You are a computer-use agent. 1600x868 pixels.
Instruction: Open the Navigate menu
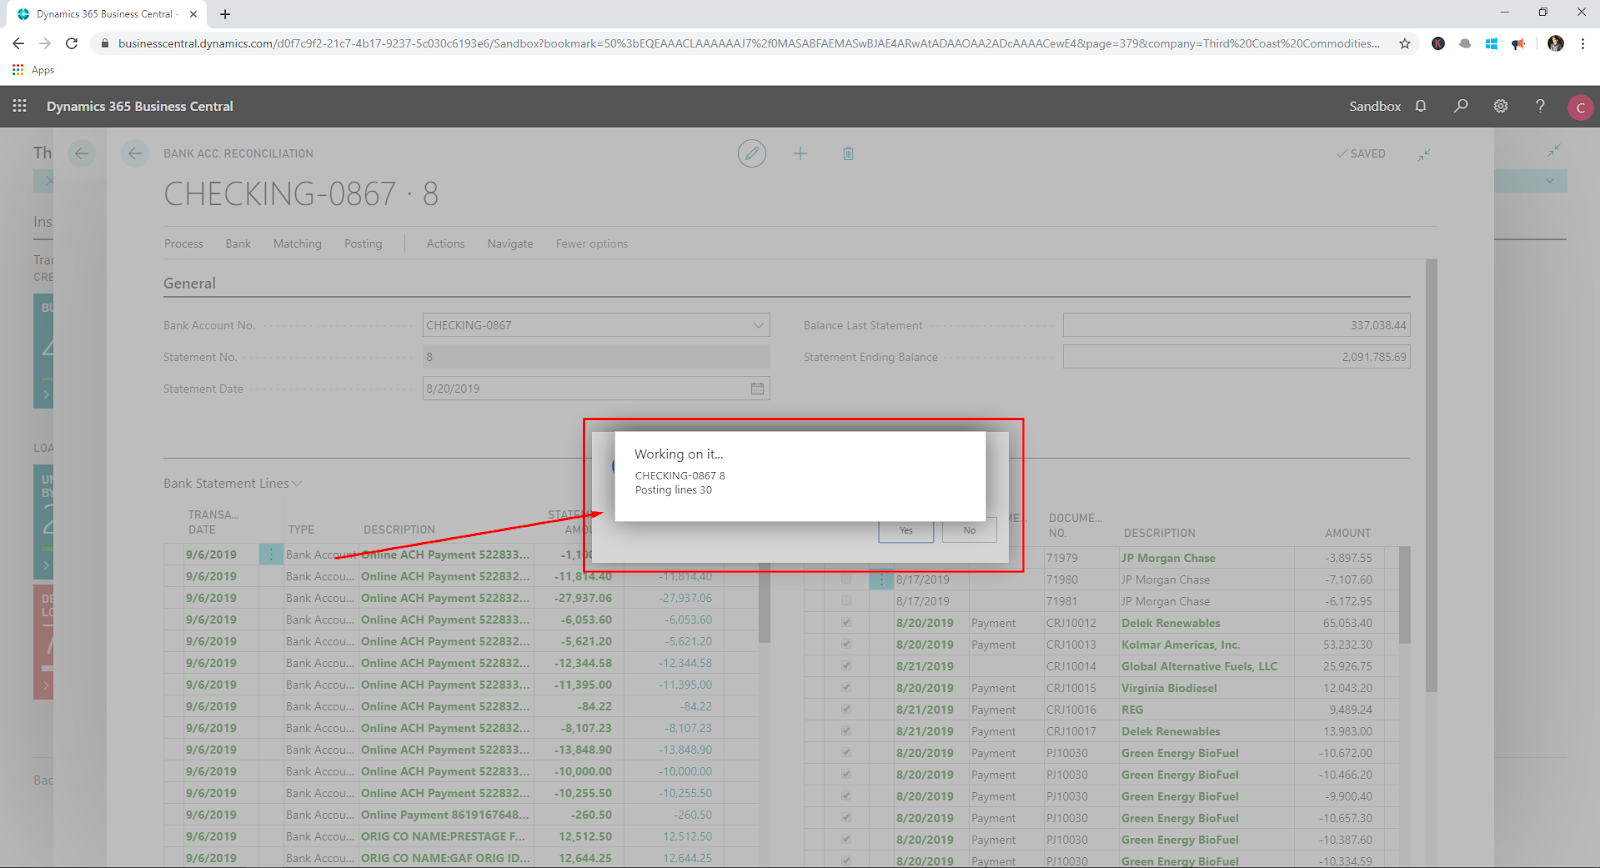(510, 244)
